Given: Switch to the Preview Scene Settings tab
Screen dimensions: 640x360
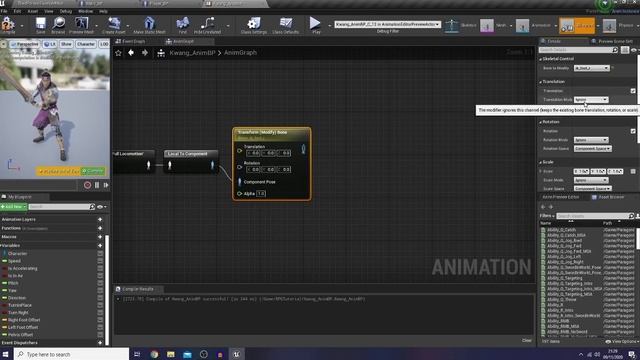Looking at the screenshot, I should pos(612,41).
